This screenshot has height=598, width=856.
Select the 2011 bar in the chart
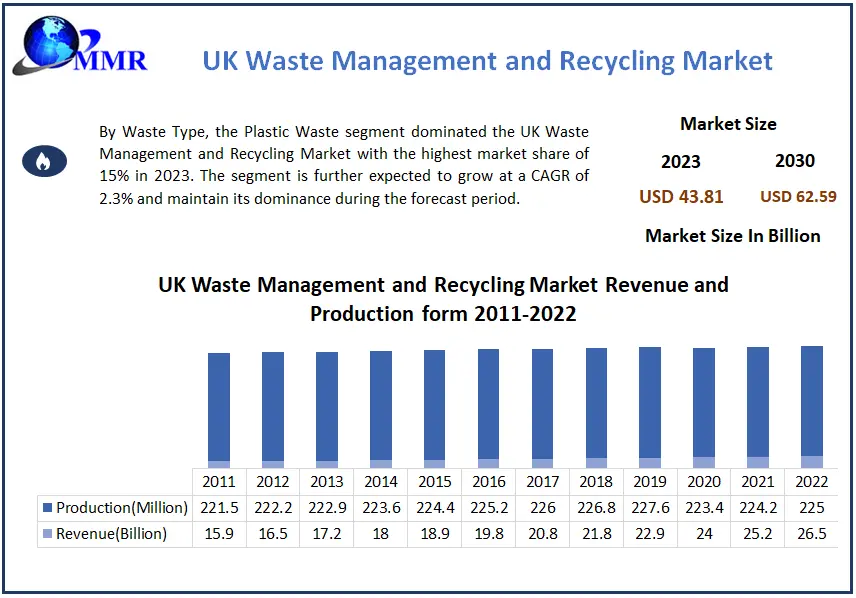pyautogui.click(x=219, y=410)
